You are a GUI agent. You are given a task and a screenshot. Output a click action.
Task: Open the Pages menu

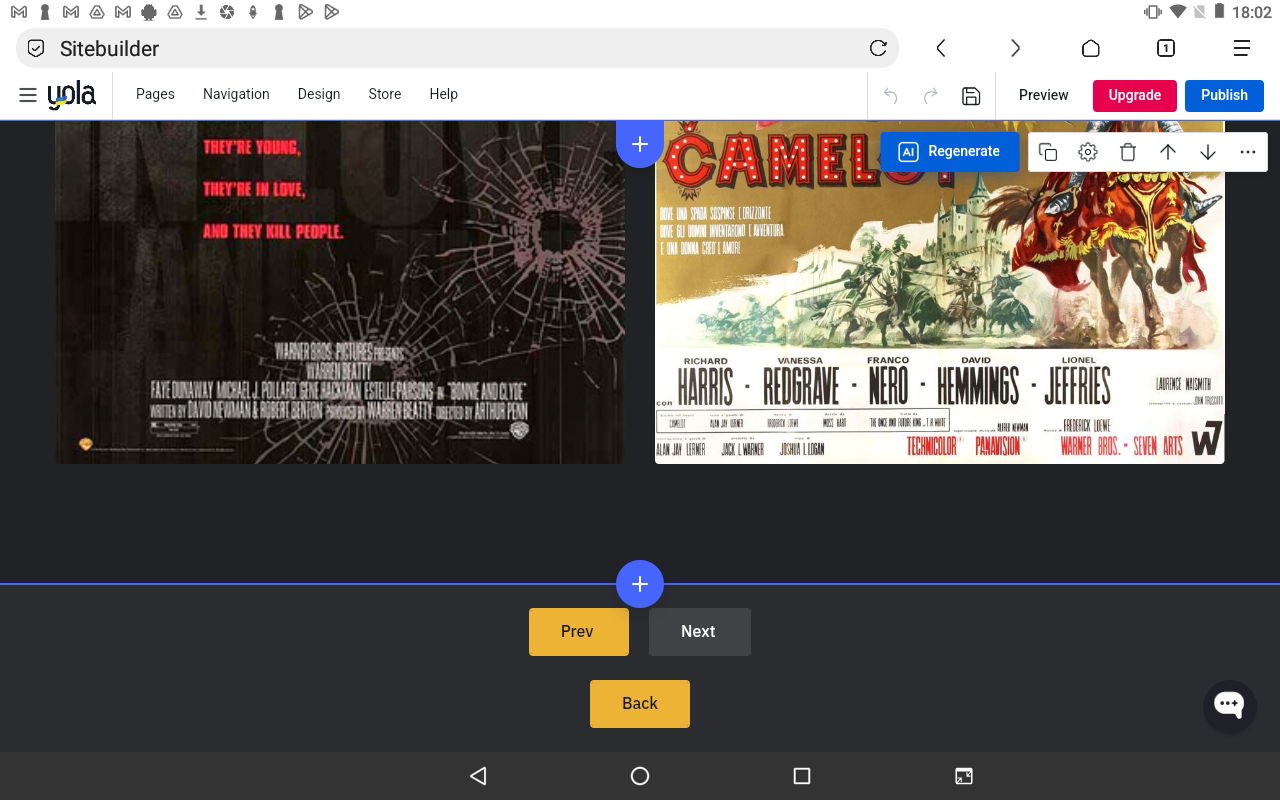point(155,94)
